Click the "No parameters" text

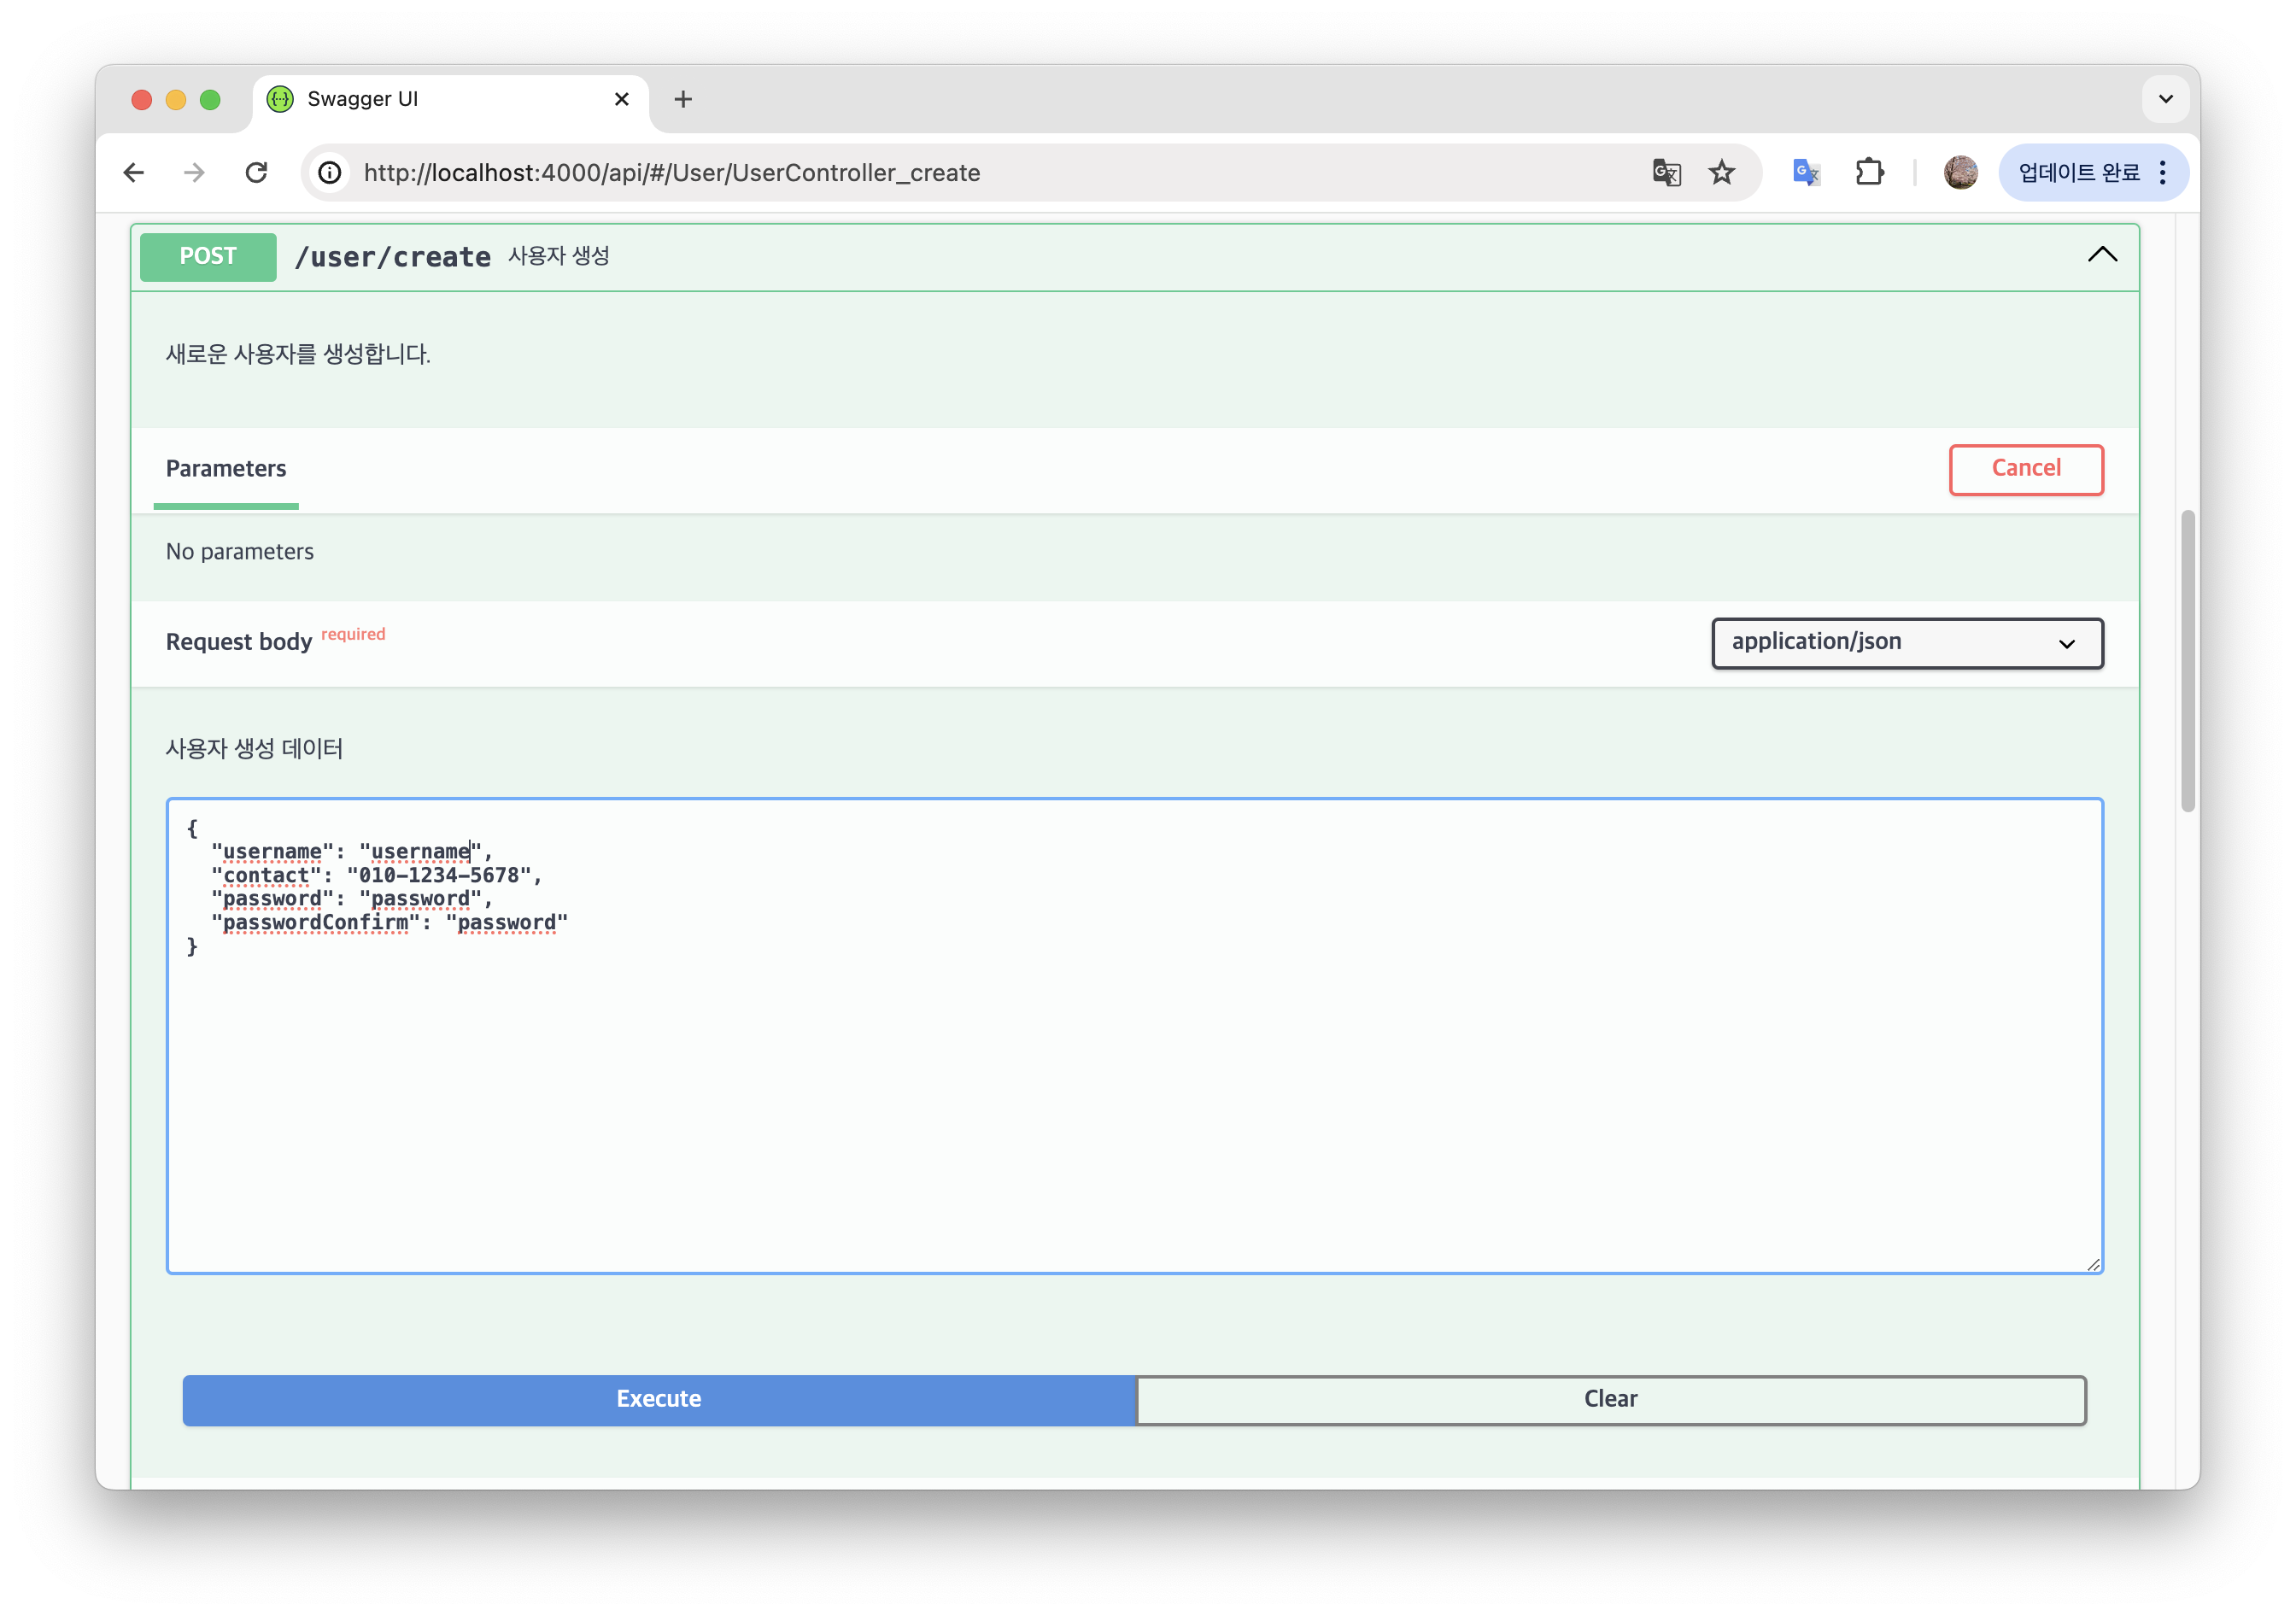pyautogui.click(x=240, y=552)
